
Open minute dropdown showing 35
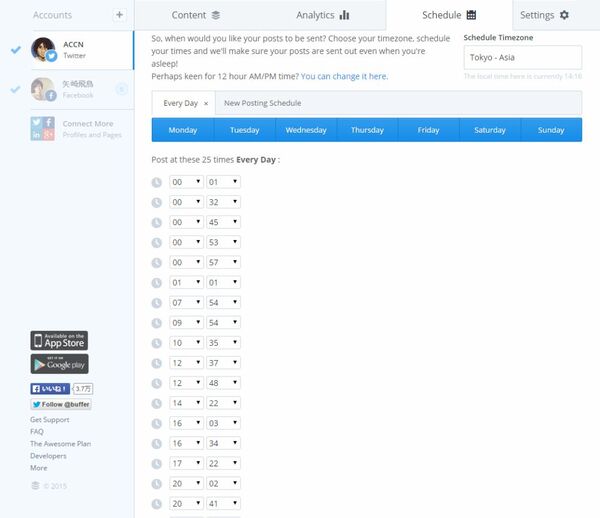pos(223,343)
